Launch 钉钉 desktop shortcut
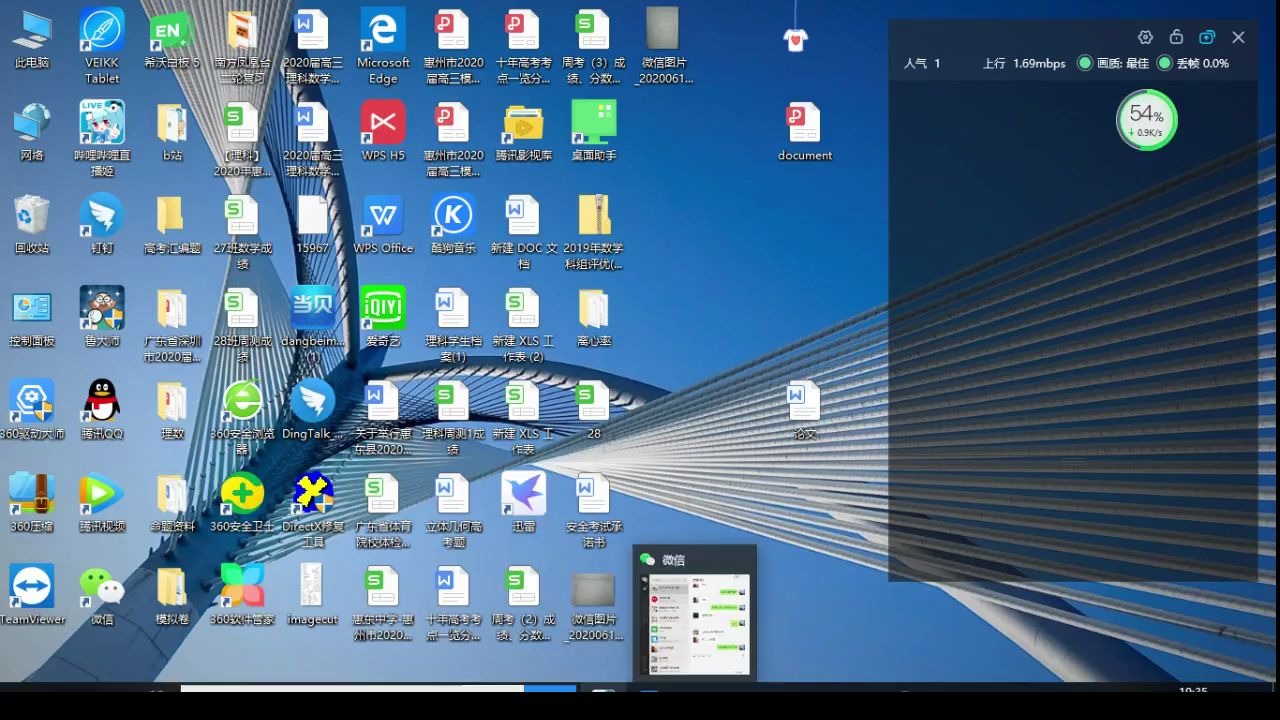1280x720 pixels. pos(102,224)
